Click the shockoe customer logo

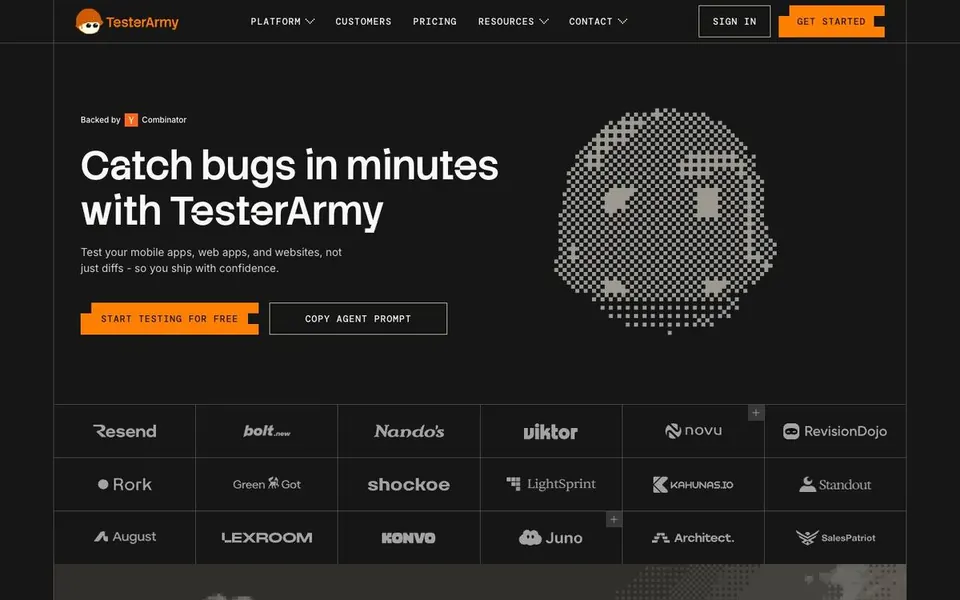[x=409, y=484]
